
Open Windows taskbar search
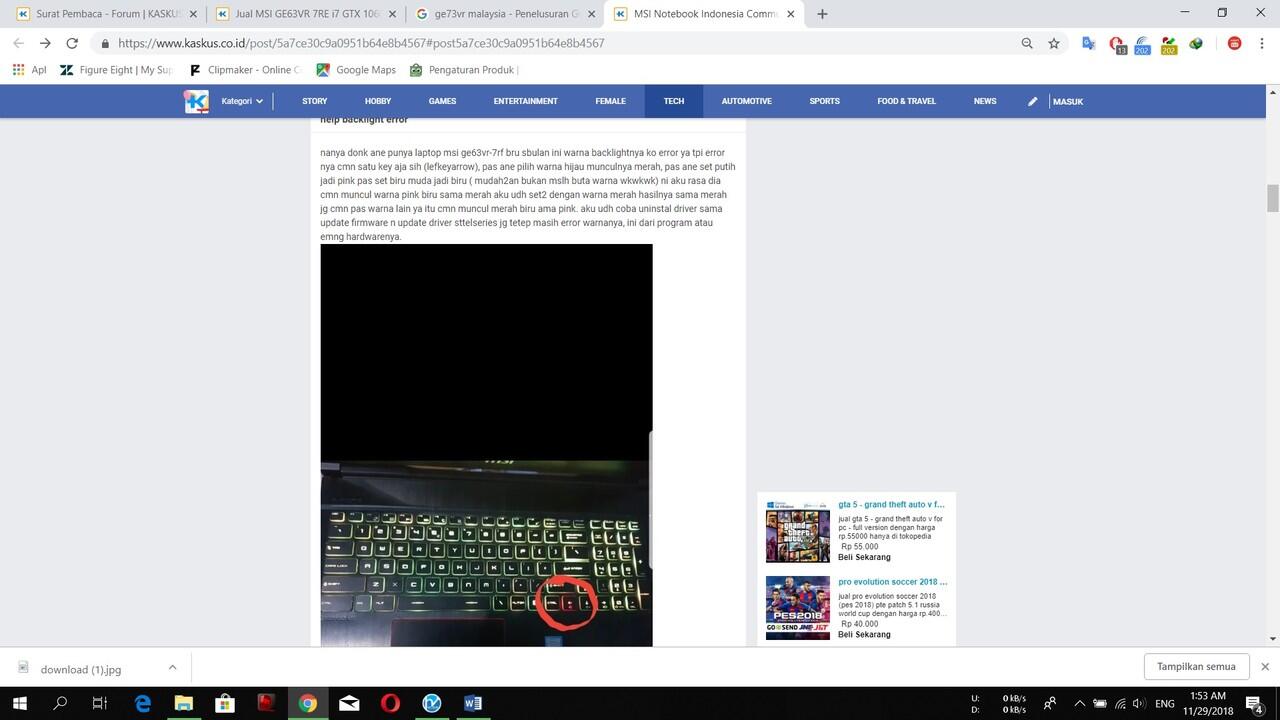pos(60,703)
